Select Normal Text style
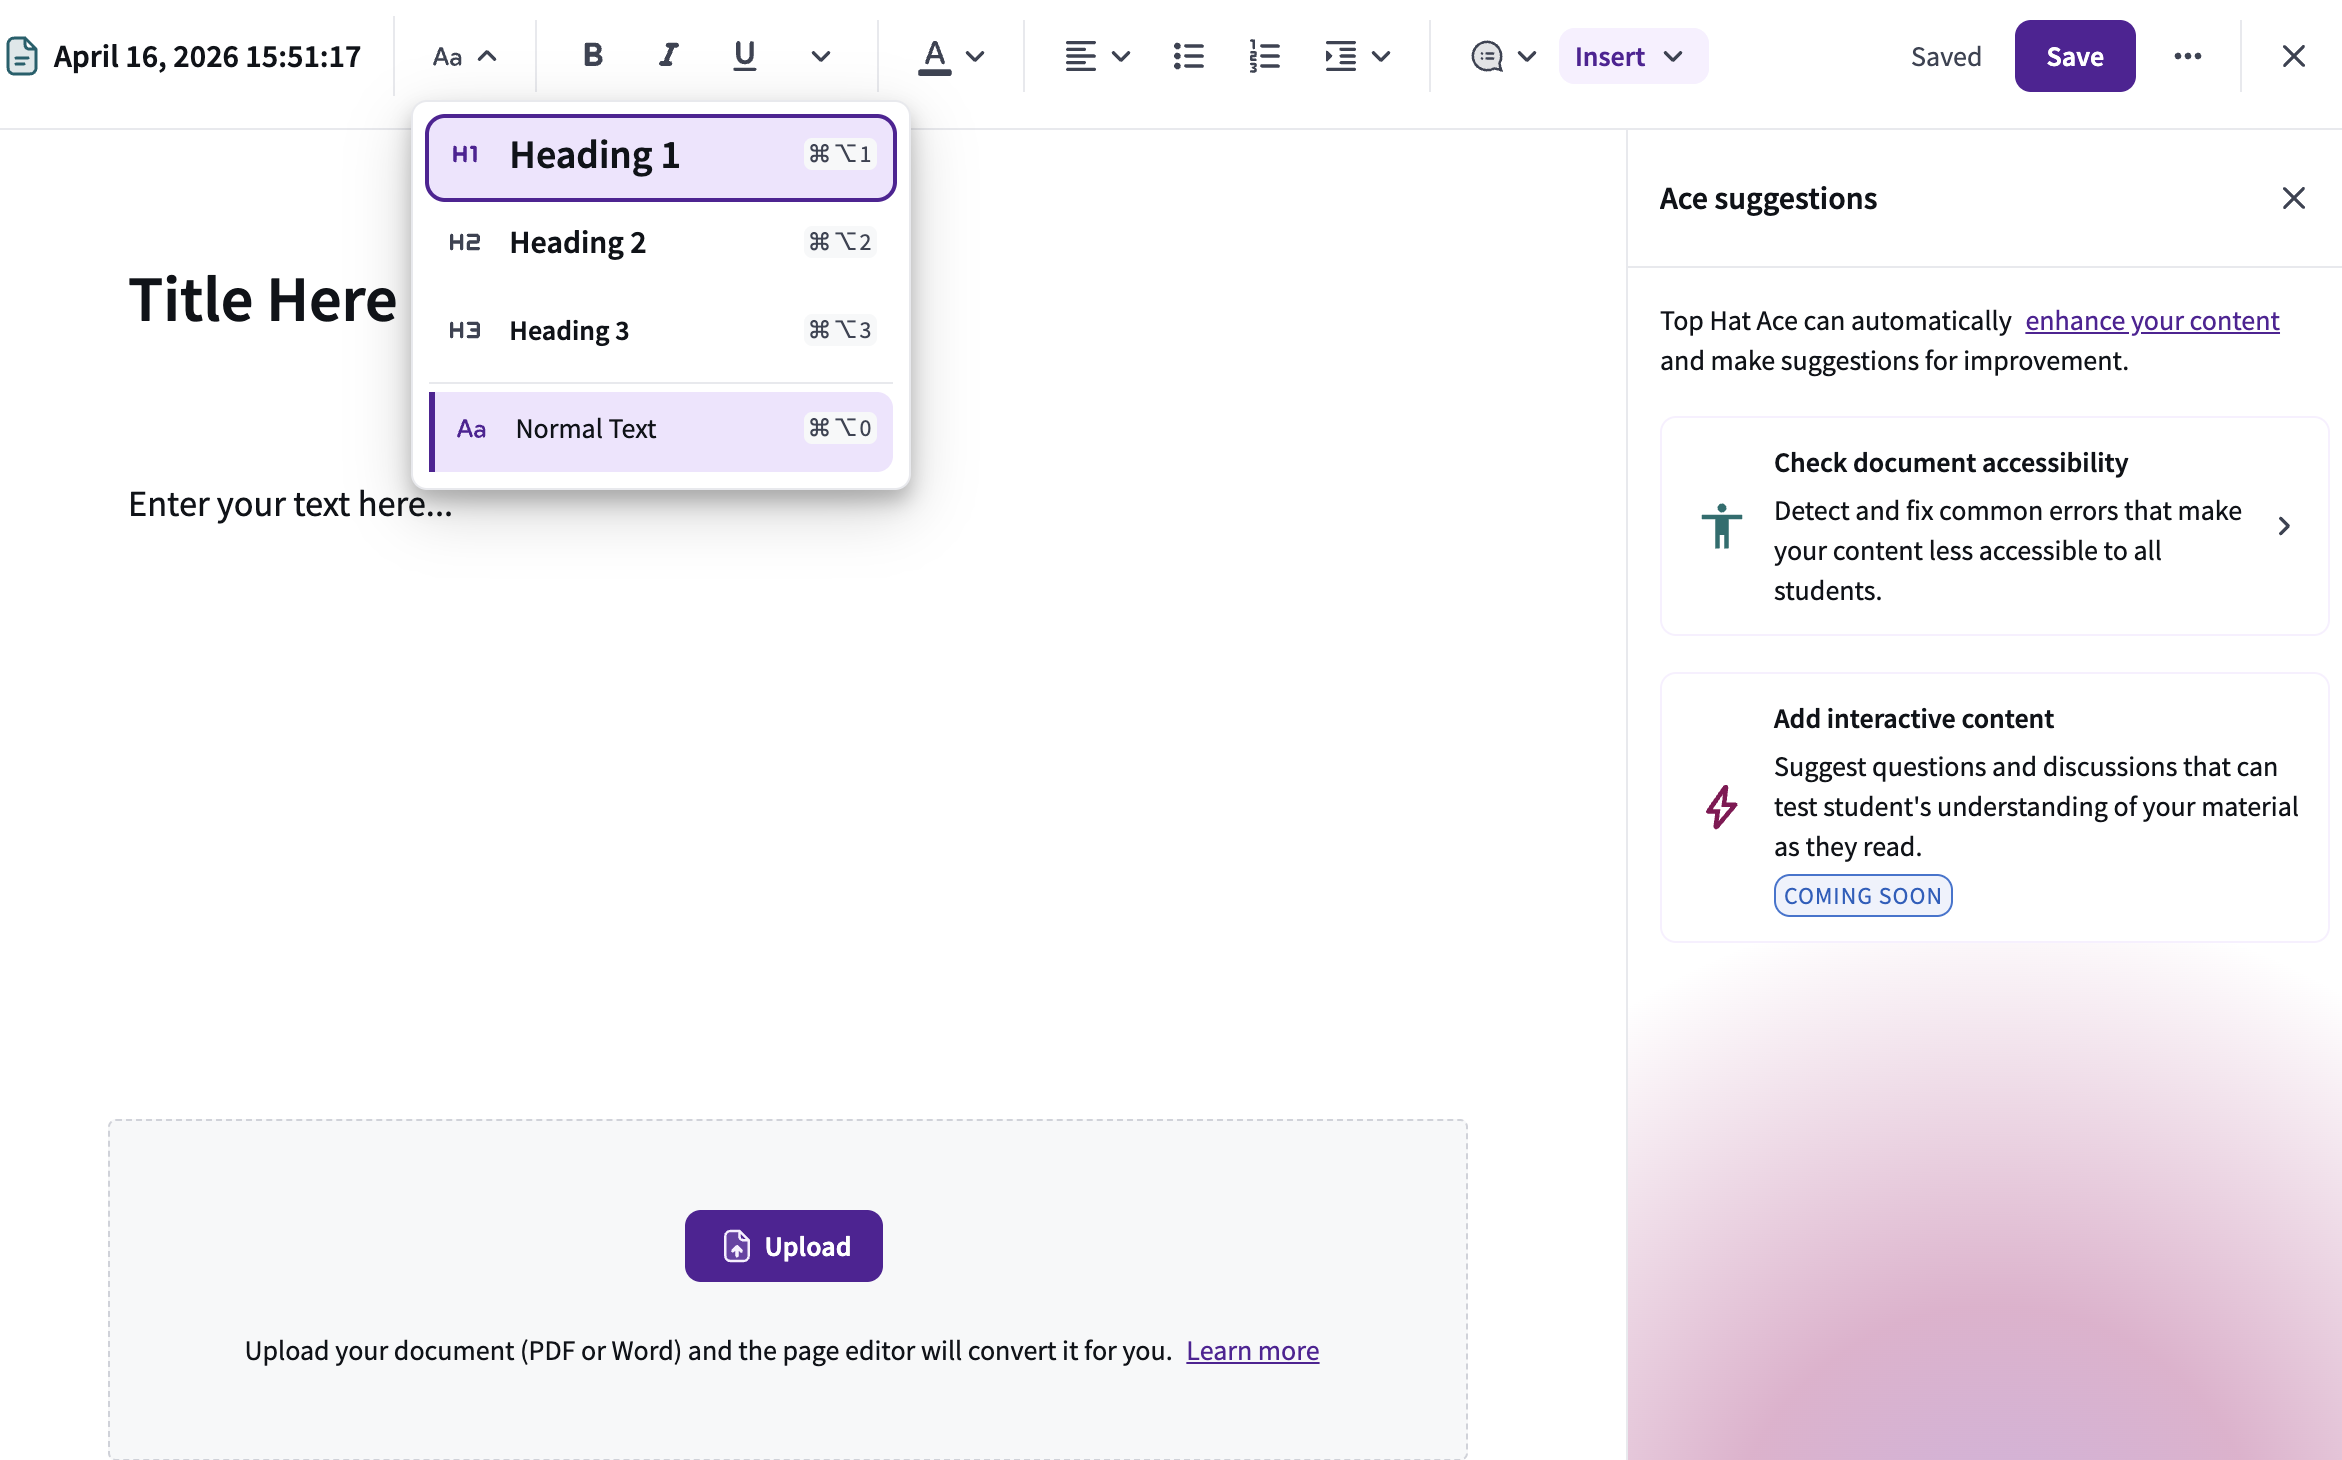Viewport: 2342px width, 1460px height. point(661,430)
